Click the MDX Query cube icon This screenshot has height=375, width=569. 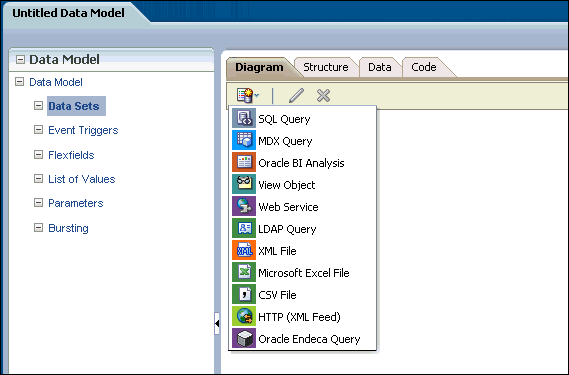click(x=244, y=140)
